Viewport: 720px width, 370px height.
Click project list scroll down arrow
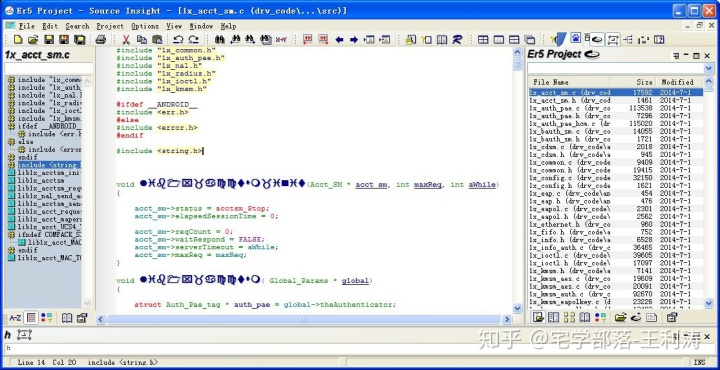coord(709,303)
